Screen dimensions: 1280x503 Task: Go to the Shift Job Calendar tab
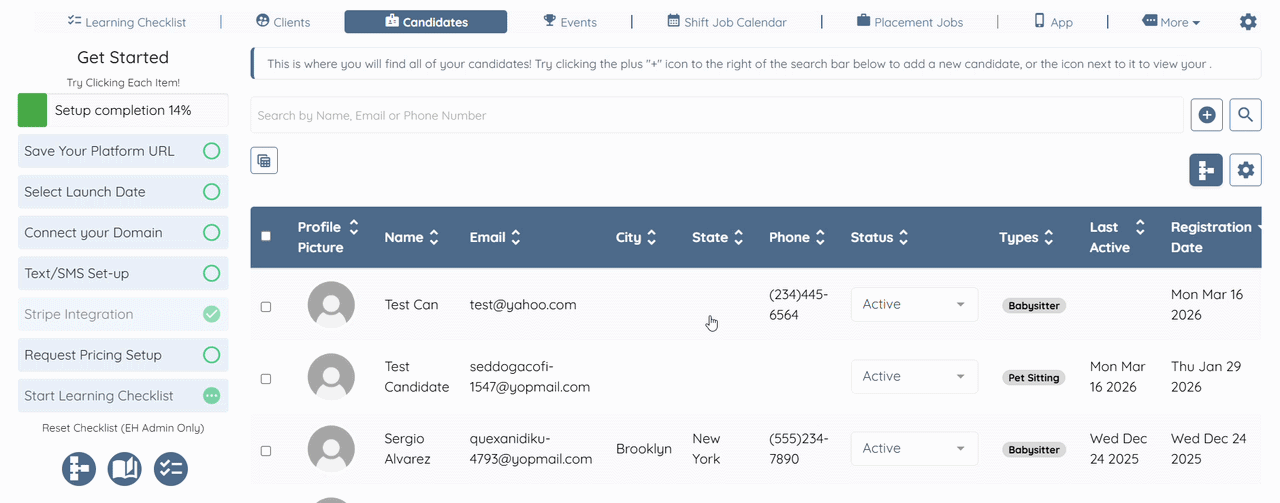(x=726, y=22)
